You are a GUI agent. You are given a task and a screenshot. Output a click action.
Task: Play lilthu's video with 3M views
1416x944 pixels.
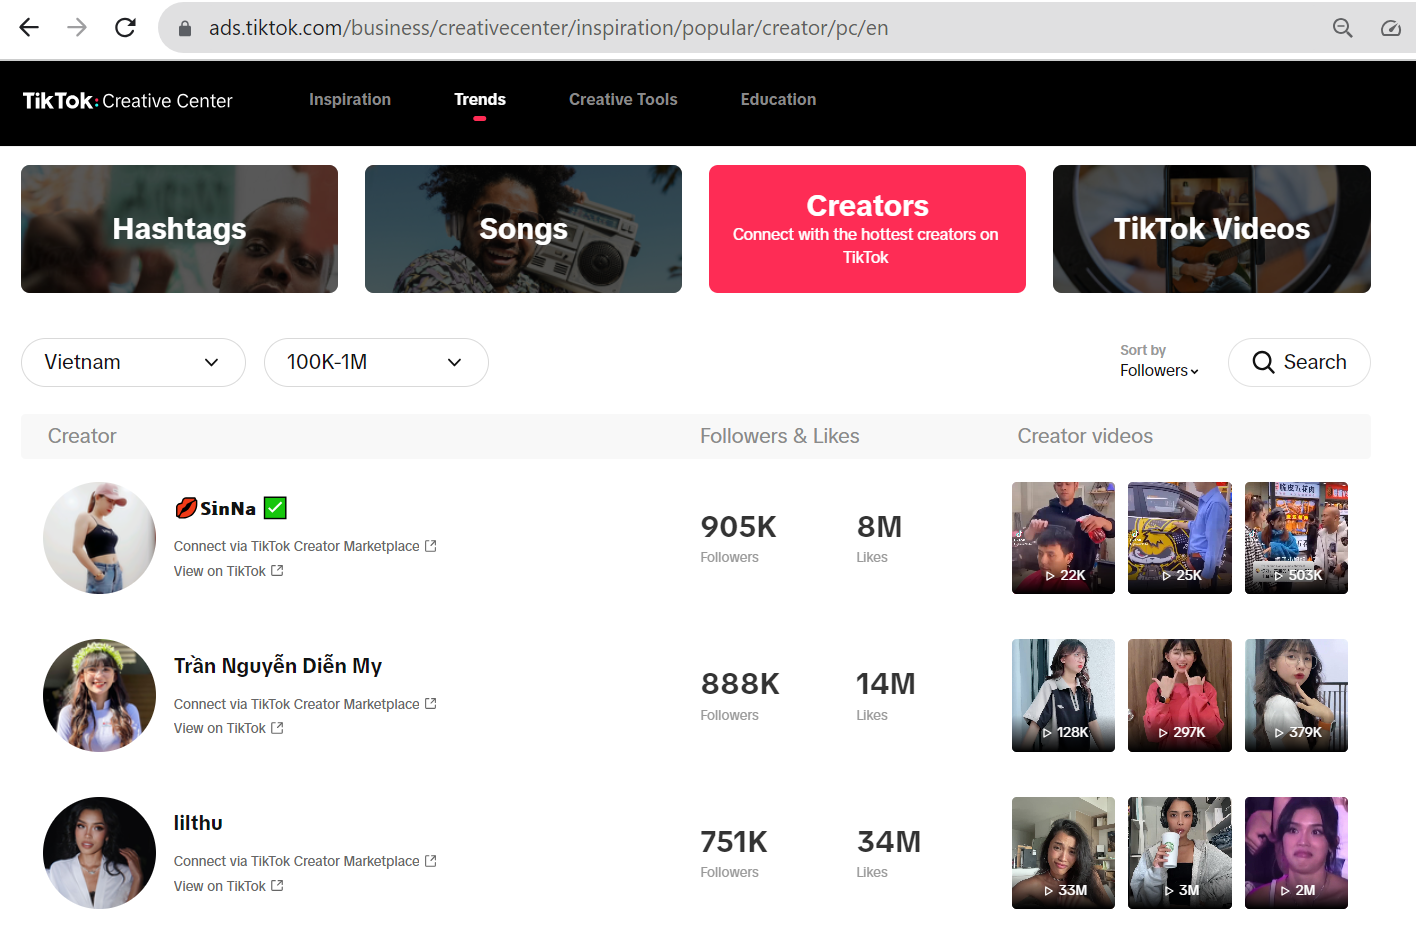click(1180, 853)
